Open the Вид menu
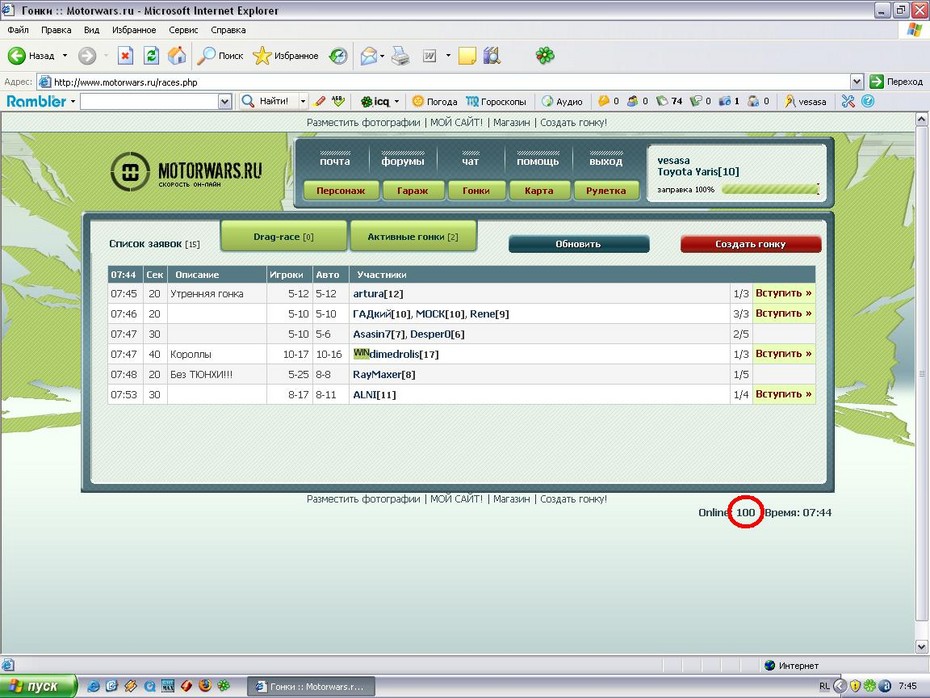Image resolution: width=930 pixels, height=698 pixels. pyautogui.click(x=91, y=30)
